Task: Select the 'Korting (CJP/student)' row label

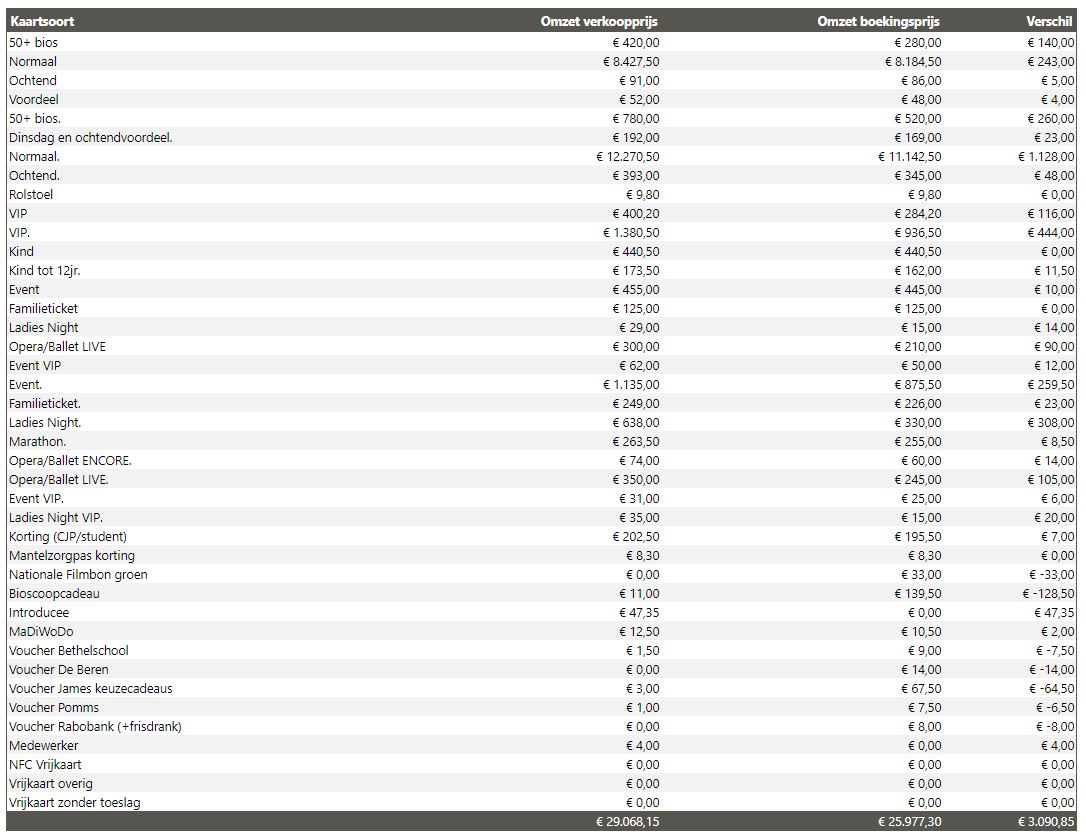Action: (68, 537)
